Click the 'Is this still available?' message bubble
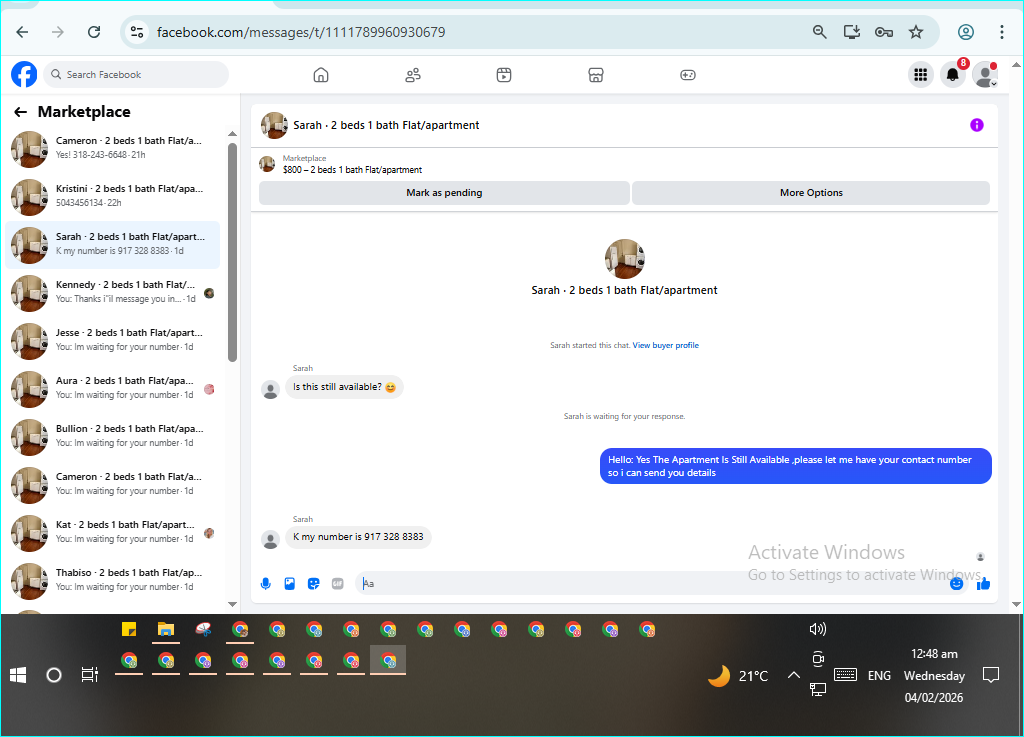1024x737 pixels. pos(344,387)
